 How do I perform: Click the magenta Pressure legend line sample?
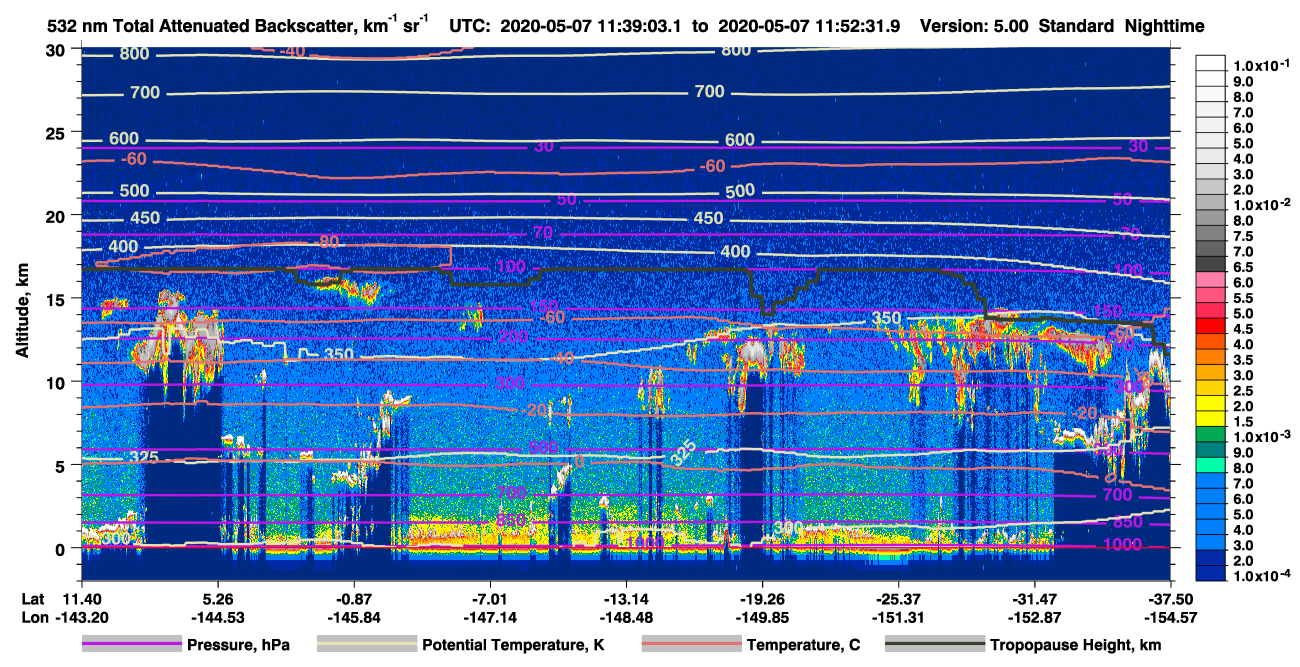point(131,645)
